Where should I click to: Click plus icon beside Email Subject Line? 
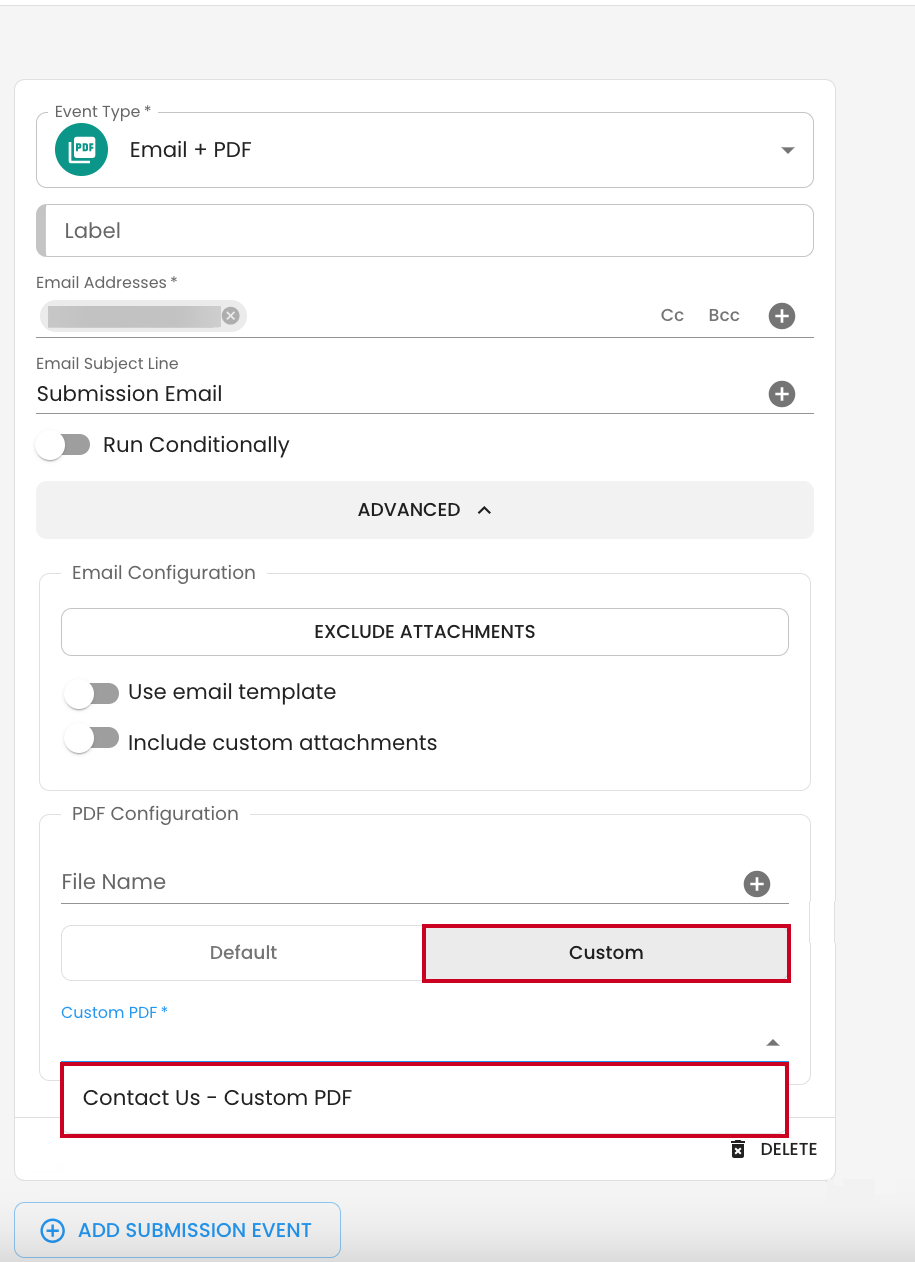click(x=782, y=394)
